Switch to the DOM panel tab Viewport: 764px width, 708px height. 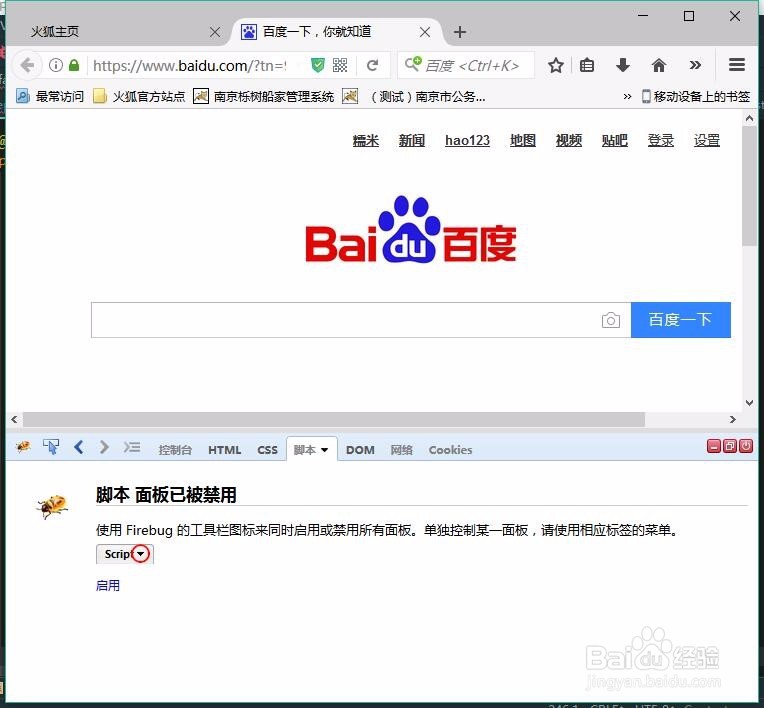click(360, 450)
